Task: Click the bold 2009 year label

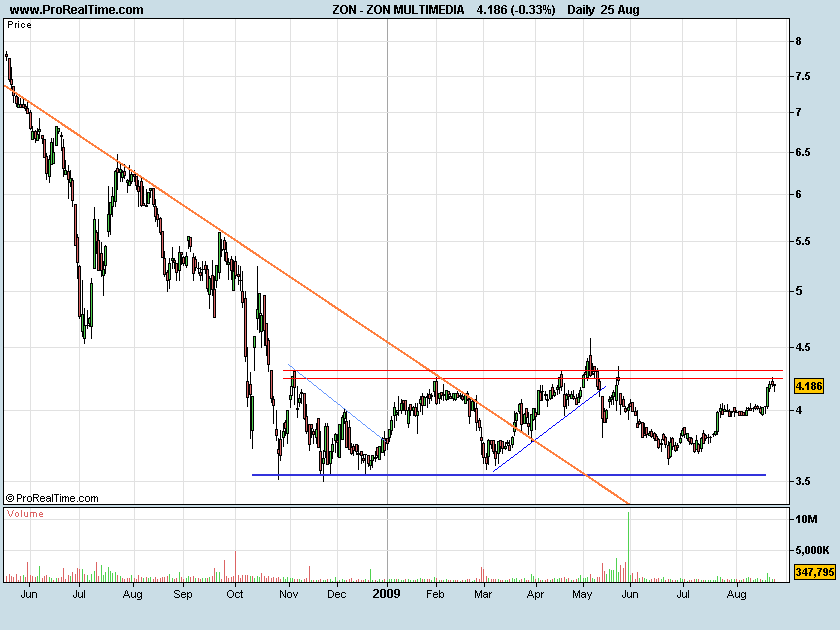Action: [386, 594]
